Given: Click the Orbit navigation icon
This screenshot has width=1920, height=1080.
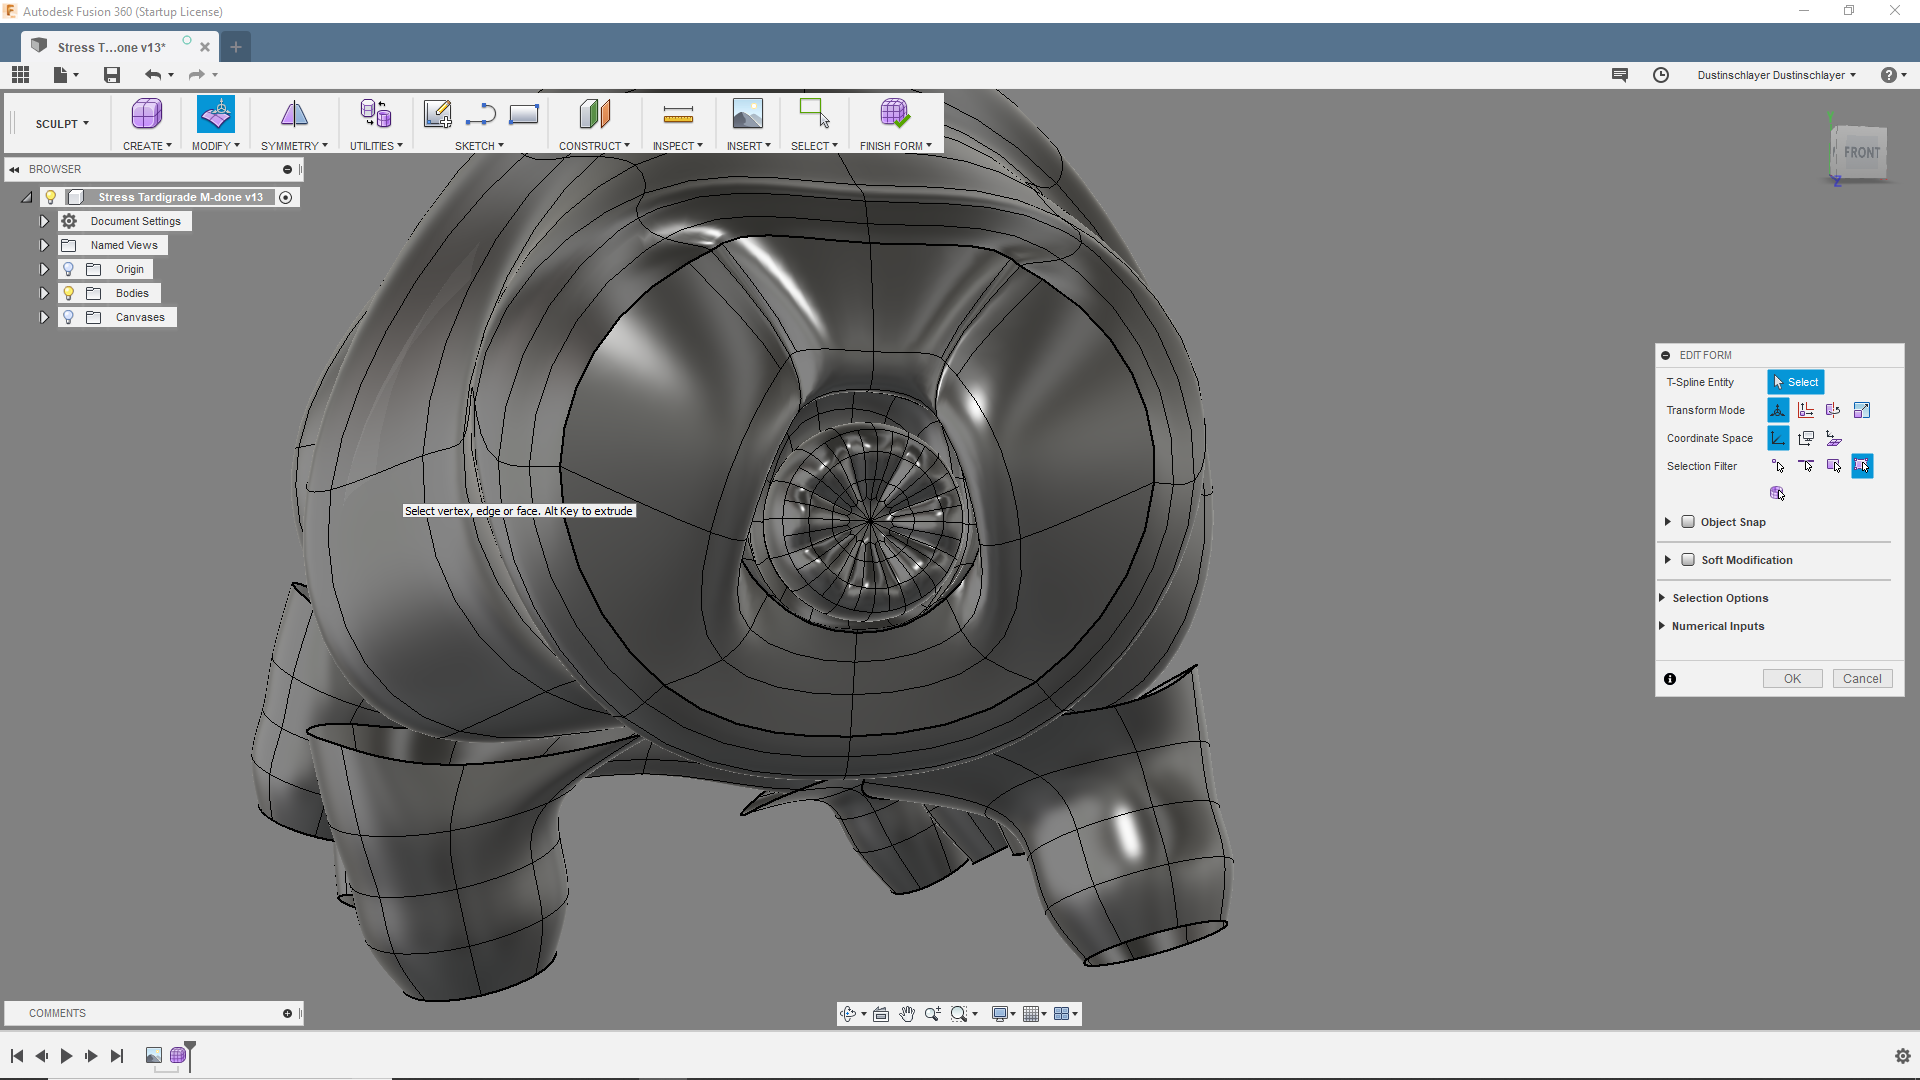Looking at the screenshot, I should [x=848, y=1014].
